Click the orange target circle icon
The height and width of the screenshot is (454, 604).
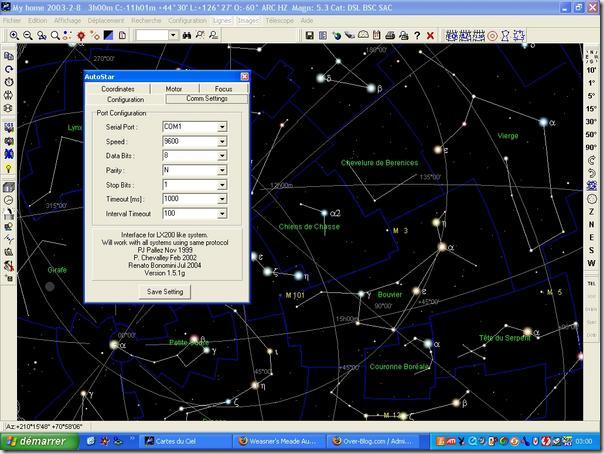[492, 36]
